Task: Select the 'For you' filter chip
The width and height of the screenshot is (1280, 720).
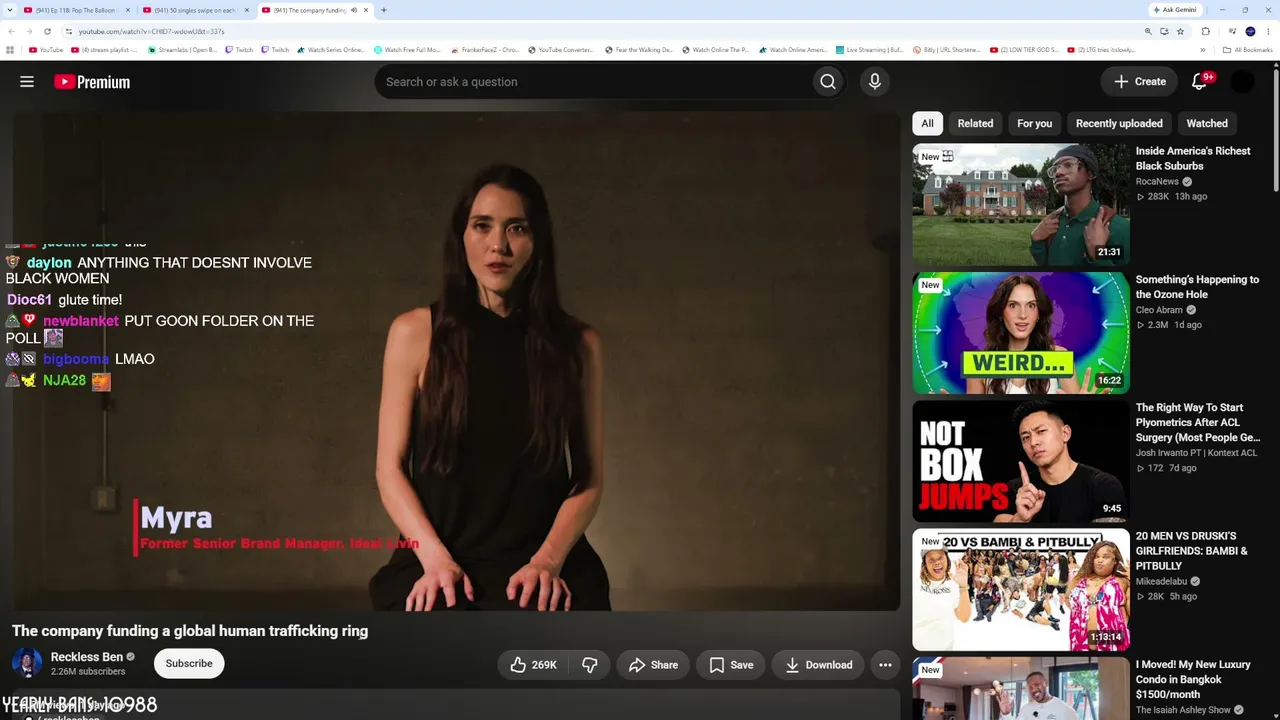Action: click(x=1034, y=123)
